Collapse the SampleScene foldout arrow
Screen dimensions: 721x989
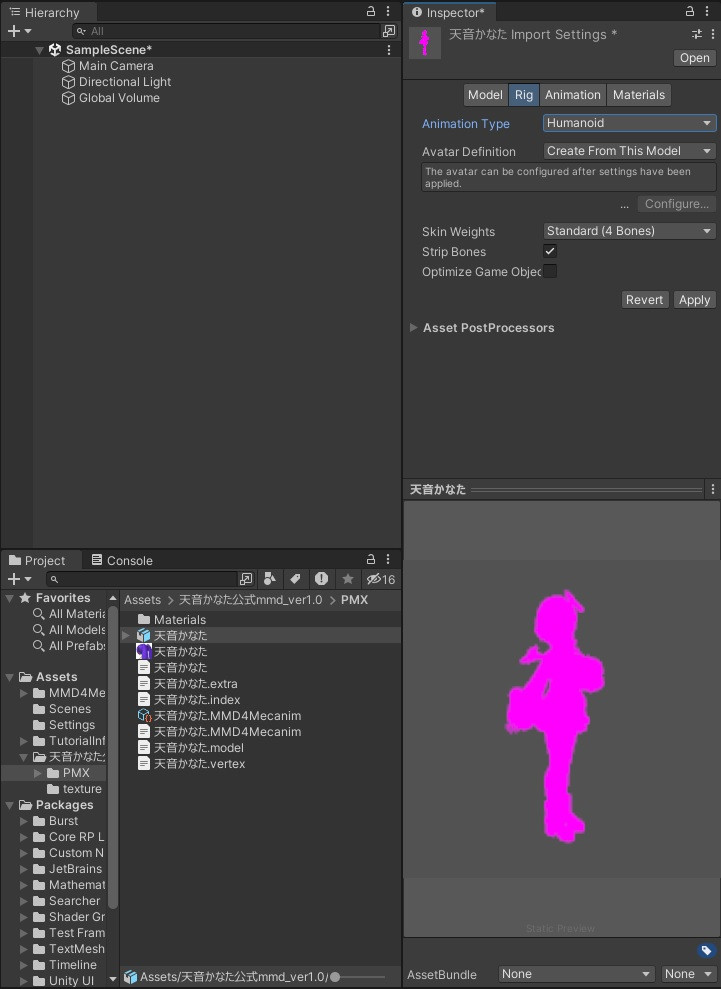40,50
